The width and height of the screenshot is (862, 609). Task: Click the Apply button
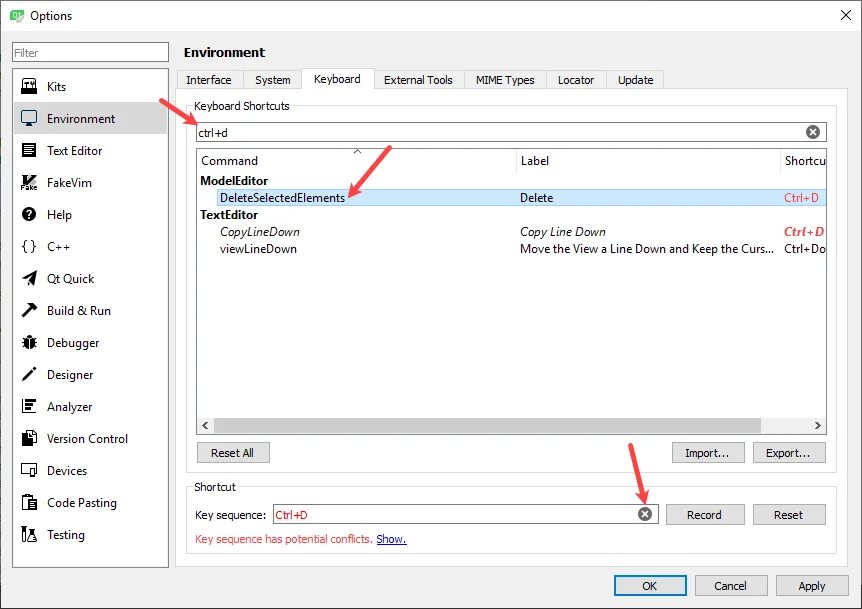pyautogui.click(x=812, y=586)
